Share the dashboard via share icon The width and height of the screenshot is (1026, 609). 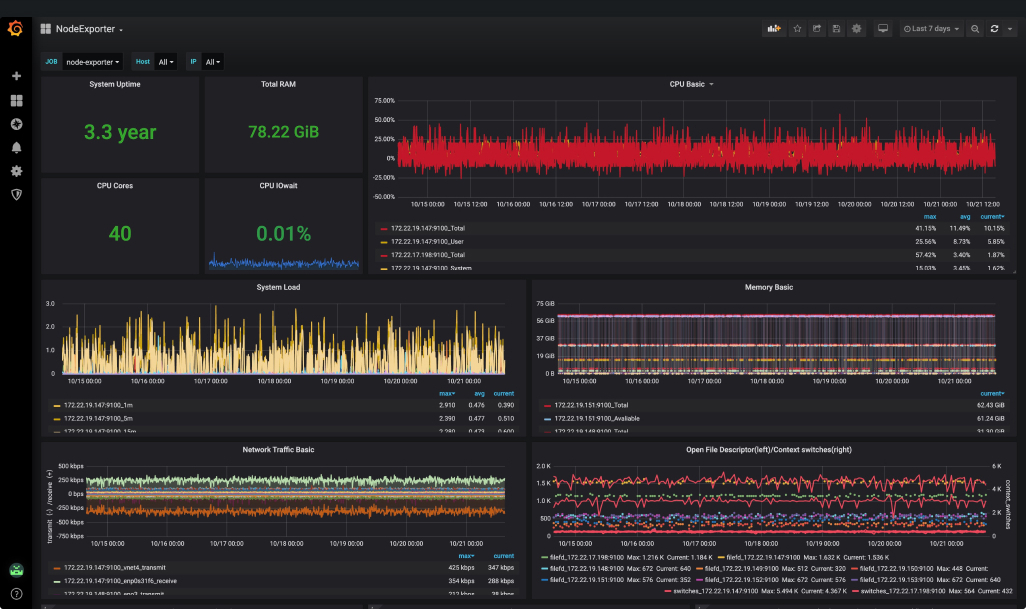(817, 29)
